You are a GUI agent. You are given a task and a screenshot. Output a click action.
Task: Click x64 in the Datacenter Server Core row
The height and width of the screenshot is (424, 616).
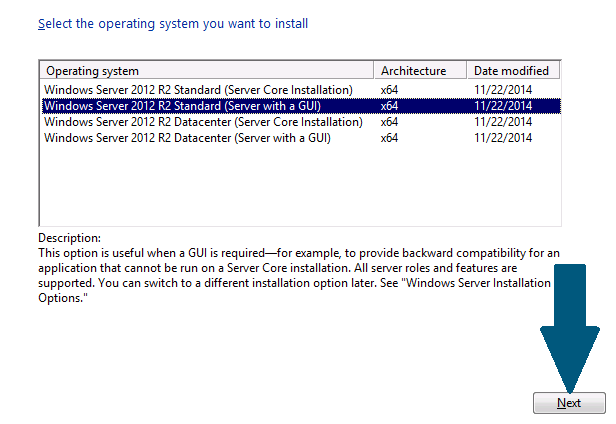[x=389, y=122]
